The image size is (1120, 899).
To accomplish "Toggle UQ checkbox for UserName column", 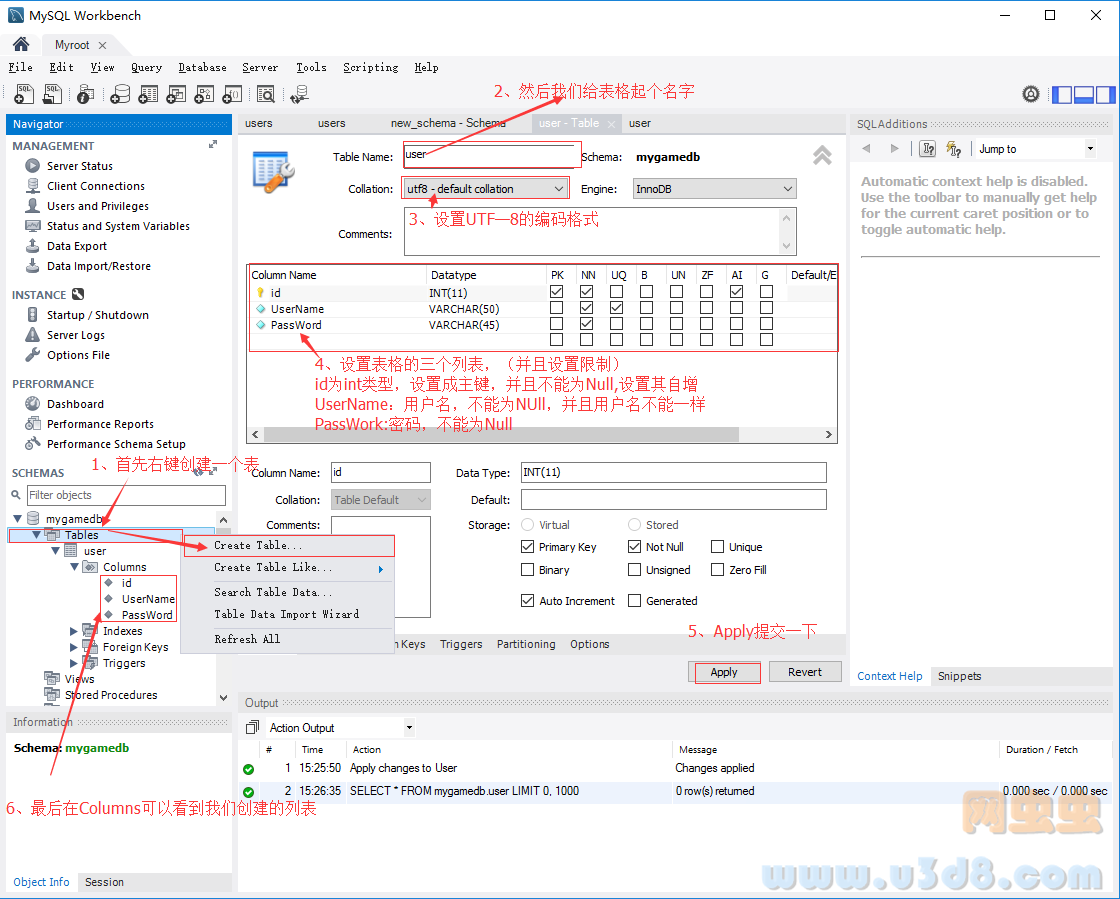I will pos(616,308).
